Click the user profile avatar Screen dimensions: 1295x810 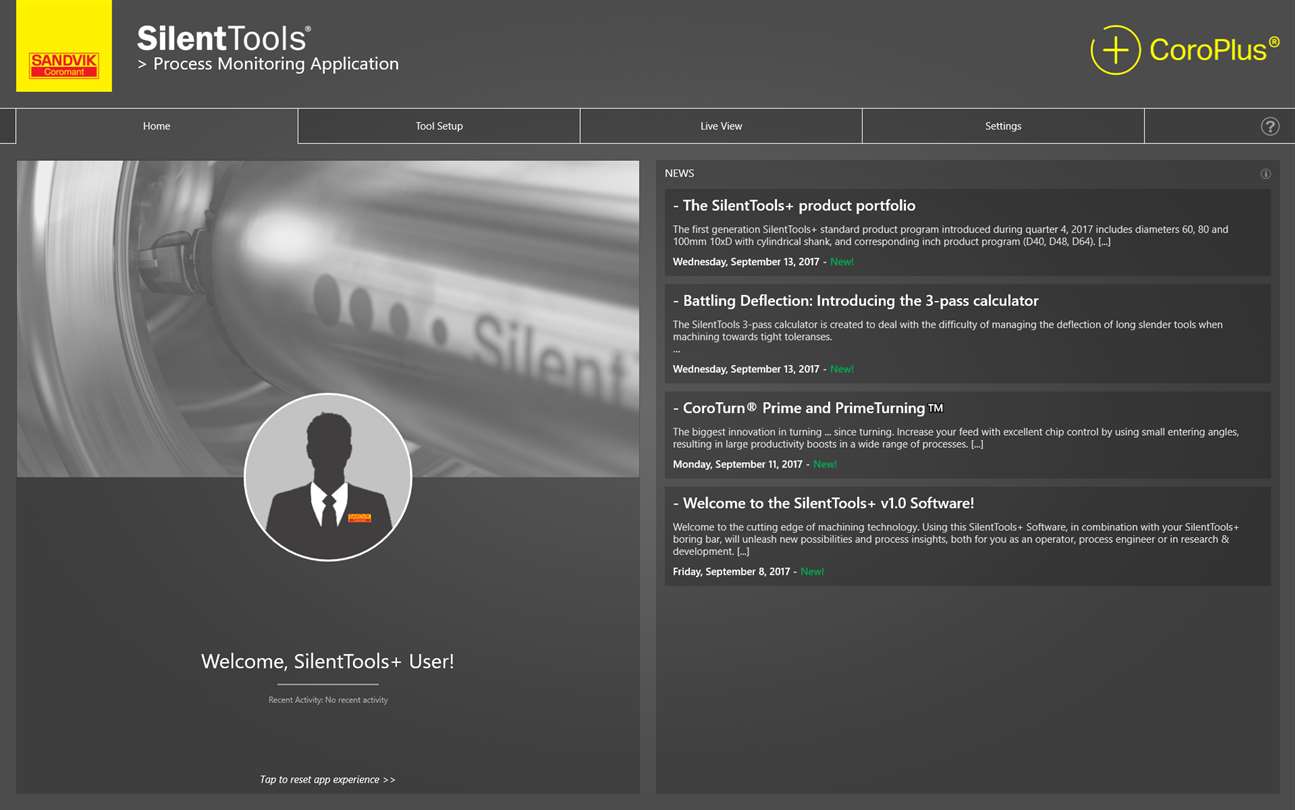[x=328, y=477]
